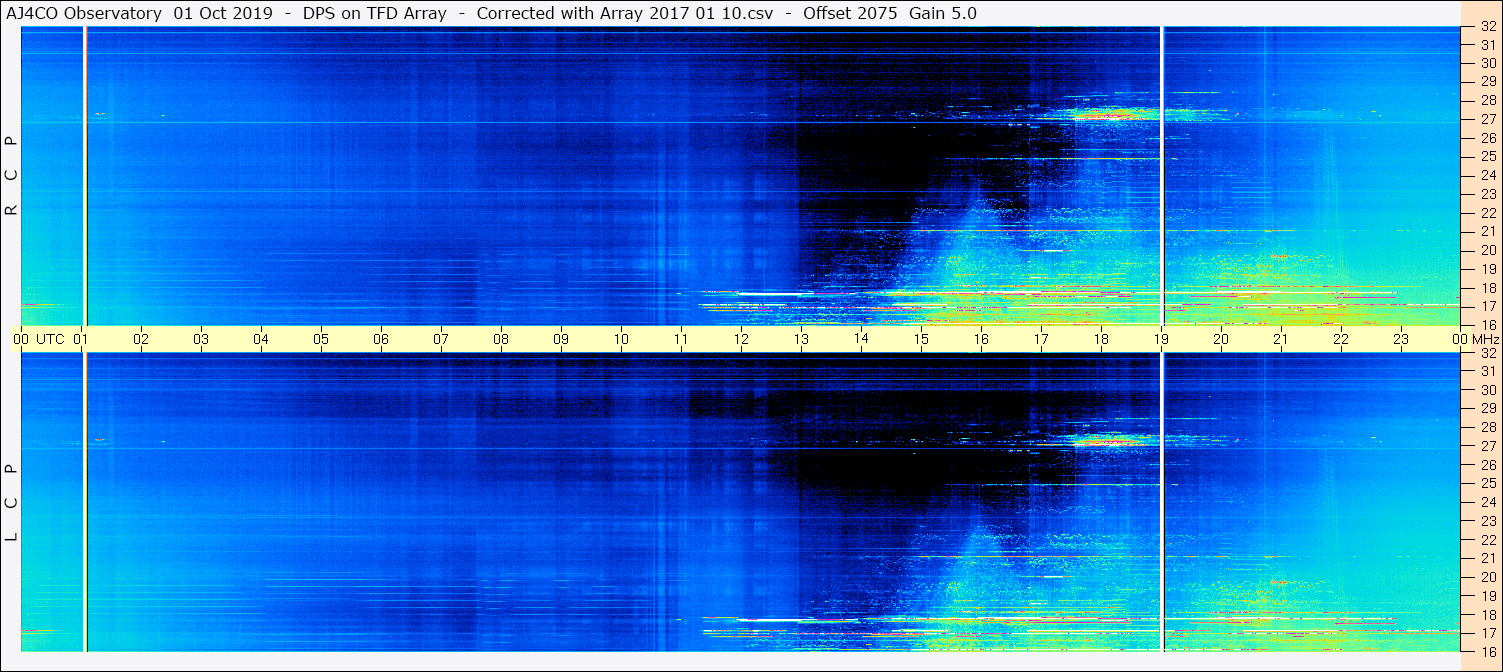Click the 01 UTC hour label
The height and width of the screenshot is (672, 1503).
tap(82, 339)
